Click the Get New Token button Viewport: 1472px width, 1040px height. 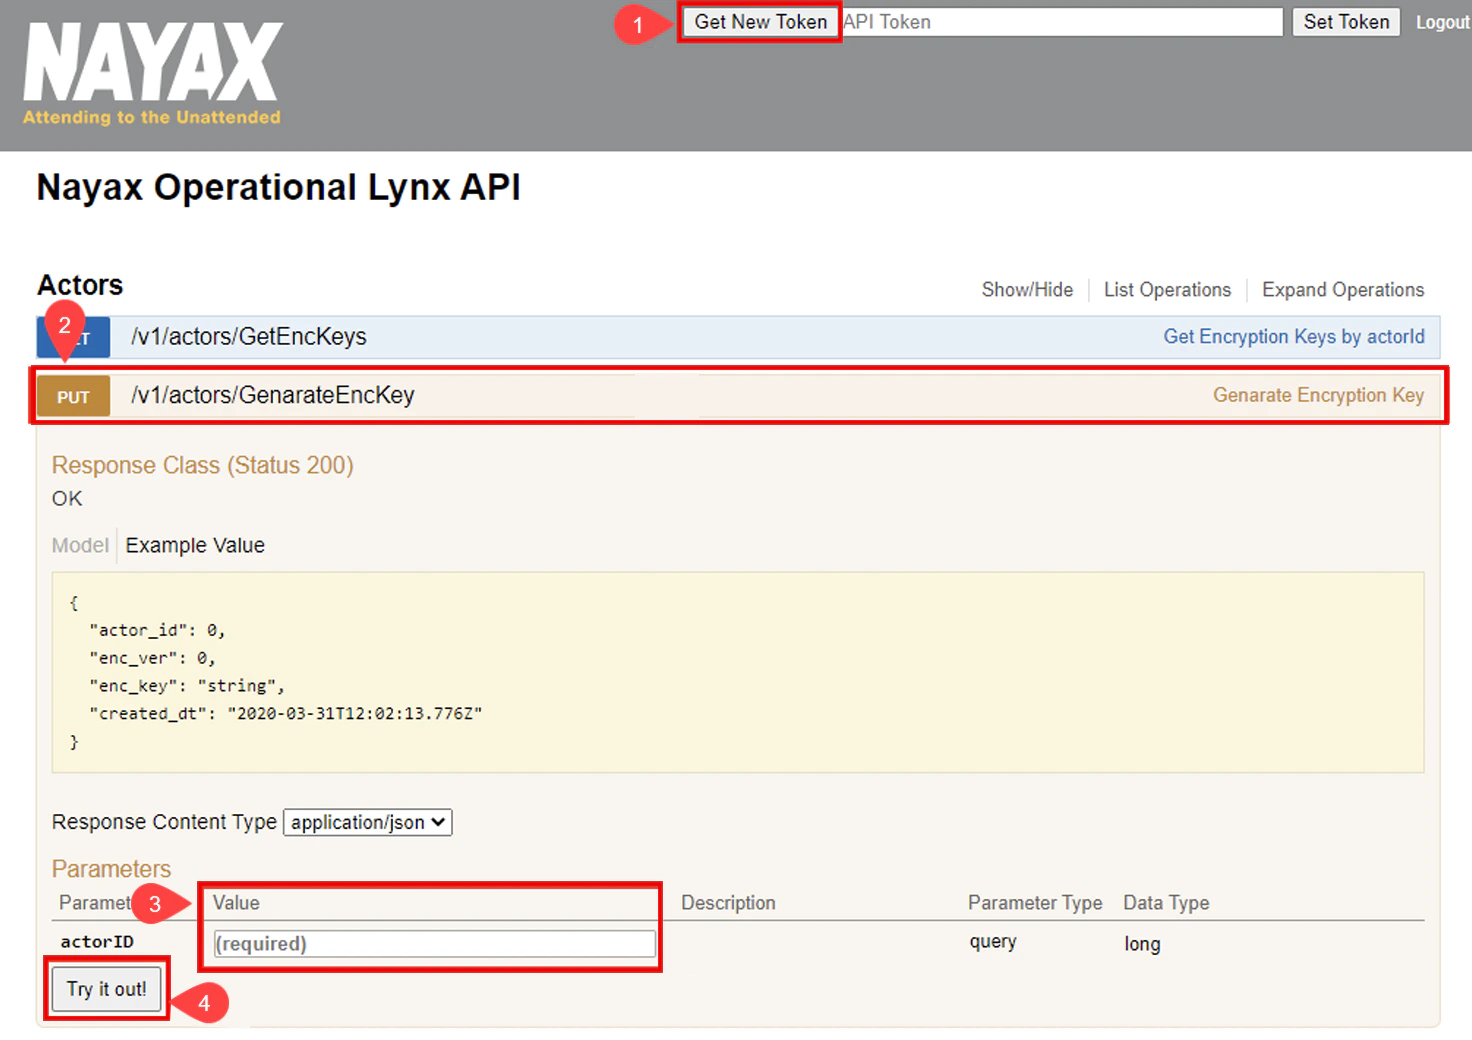click(760, 22)
